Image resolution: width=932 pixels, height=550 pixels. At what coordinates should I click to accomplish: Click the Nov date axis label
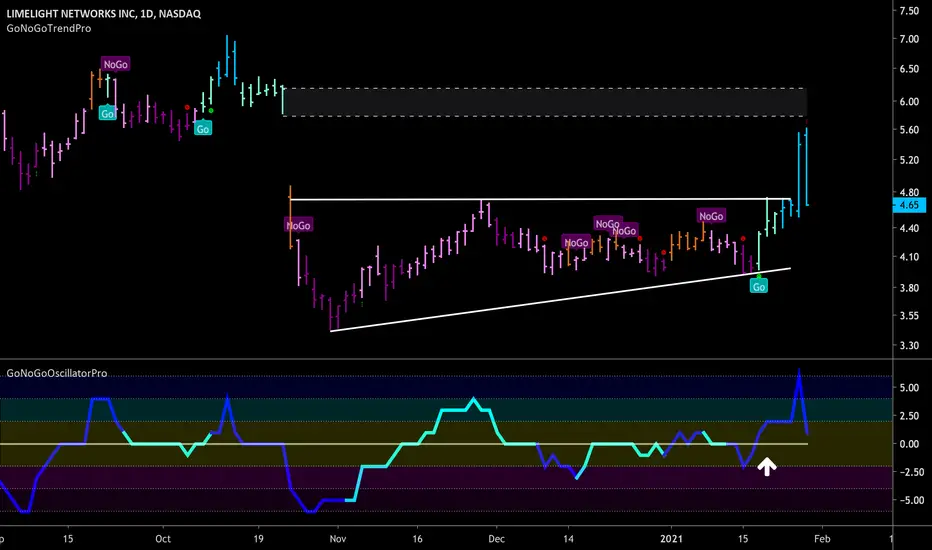point(338,539)
